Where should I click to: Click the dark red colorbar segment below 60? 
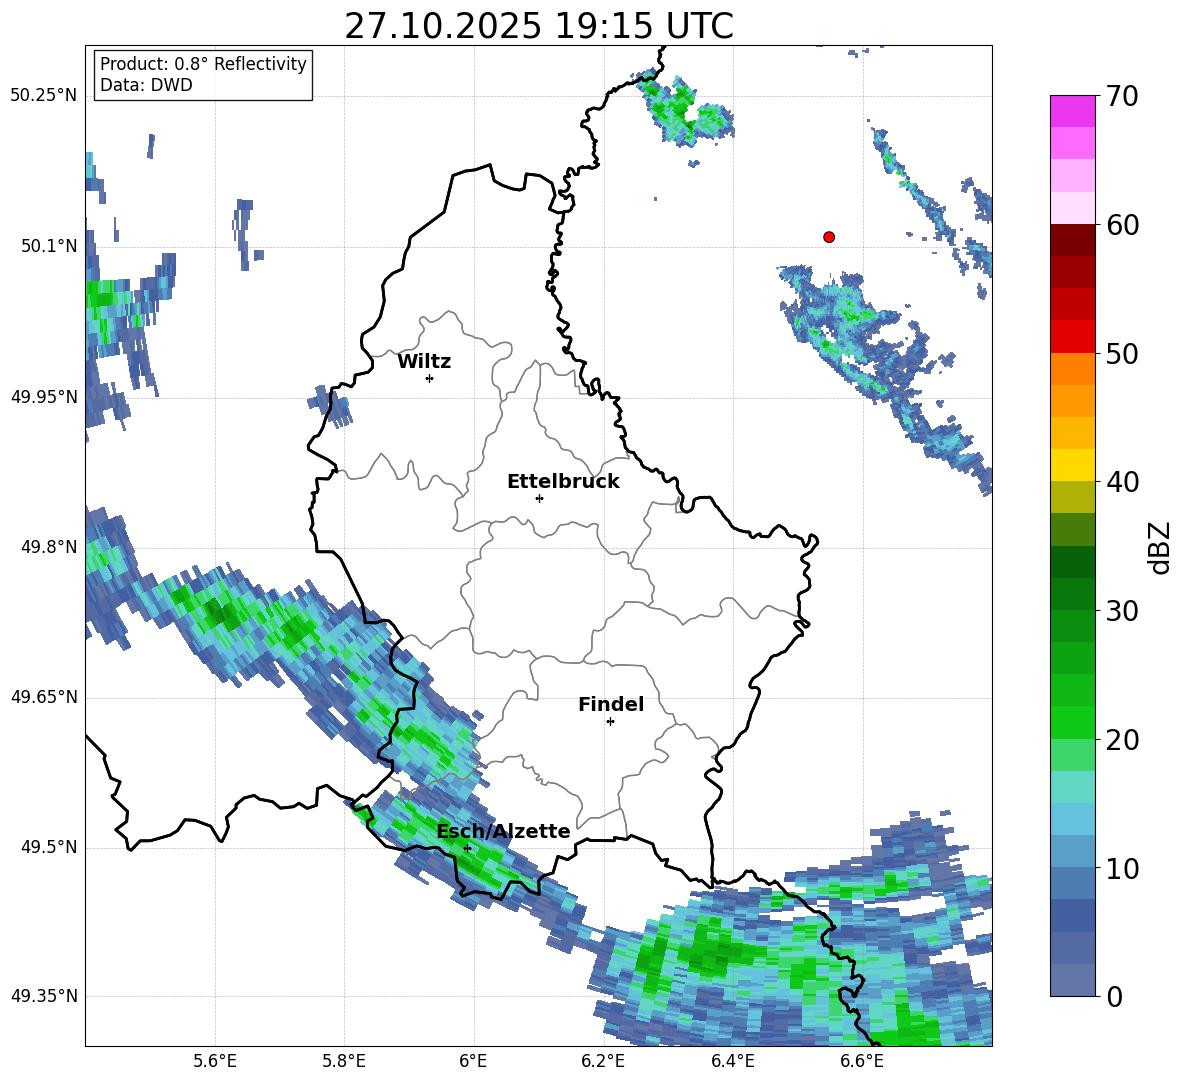coord(1072,240)
